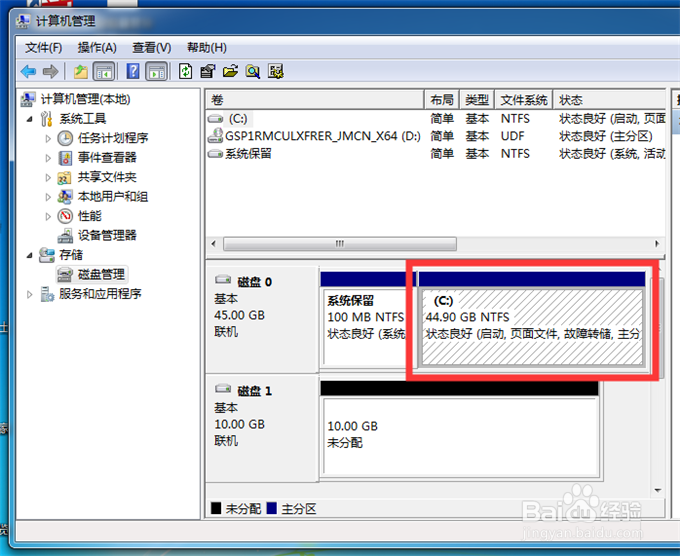Open the 文件(F) menu
680x556 pixels.
(43, 47)
